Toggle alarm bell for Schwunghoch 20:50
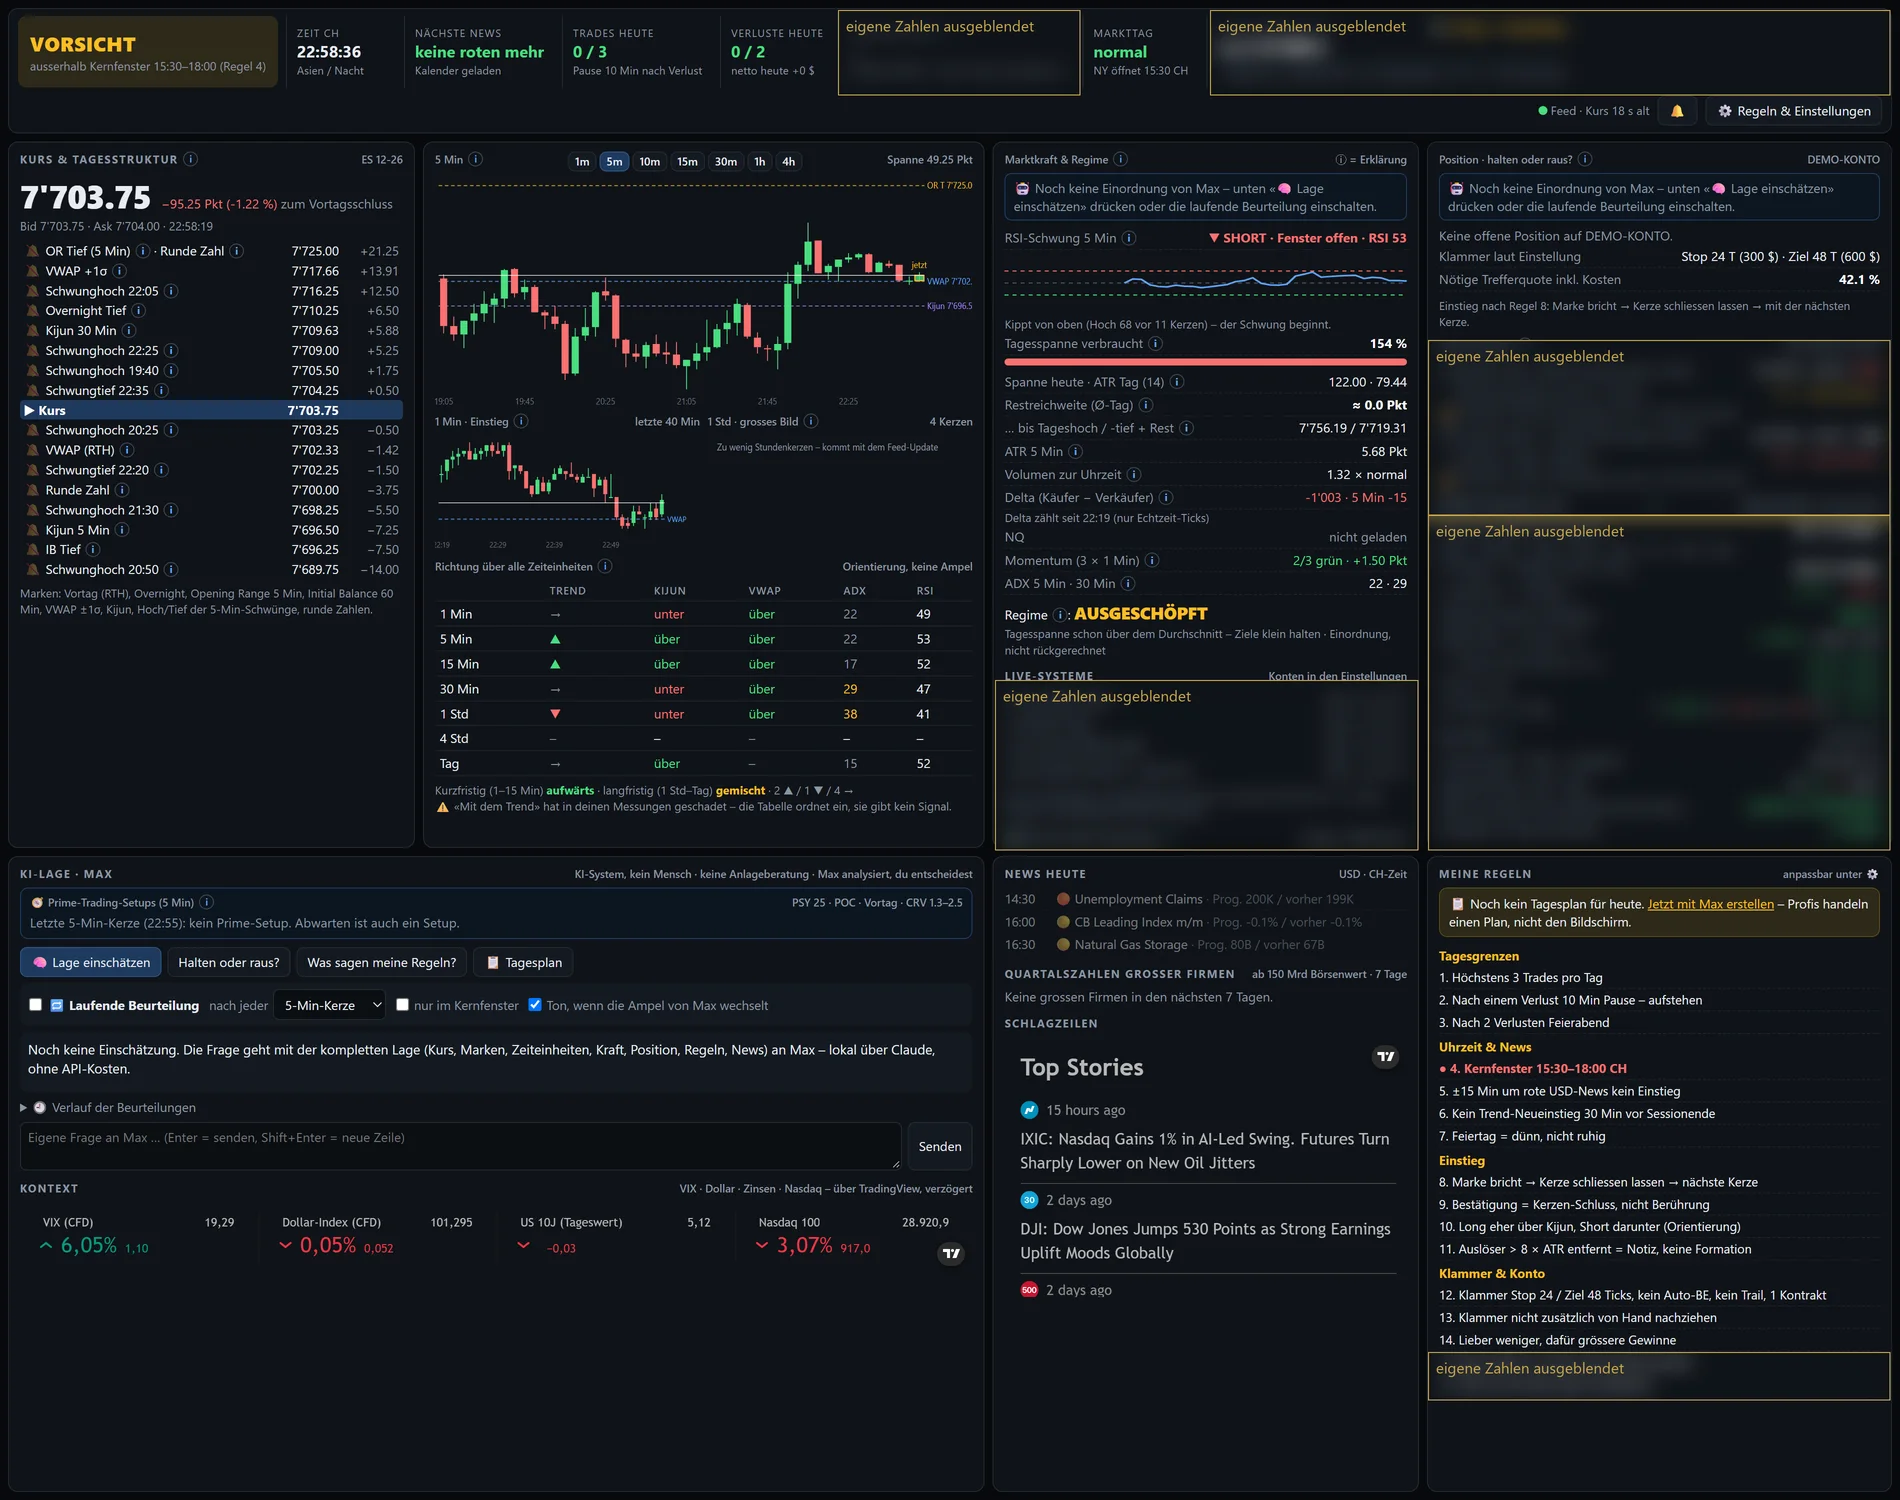The image size is (1900, 1500). [33, 570]
